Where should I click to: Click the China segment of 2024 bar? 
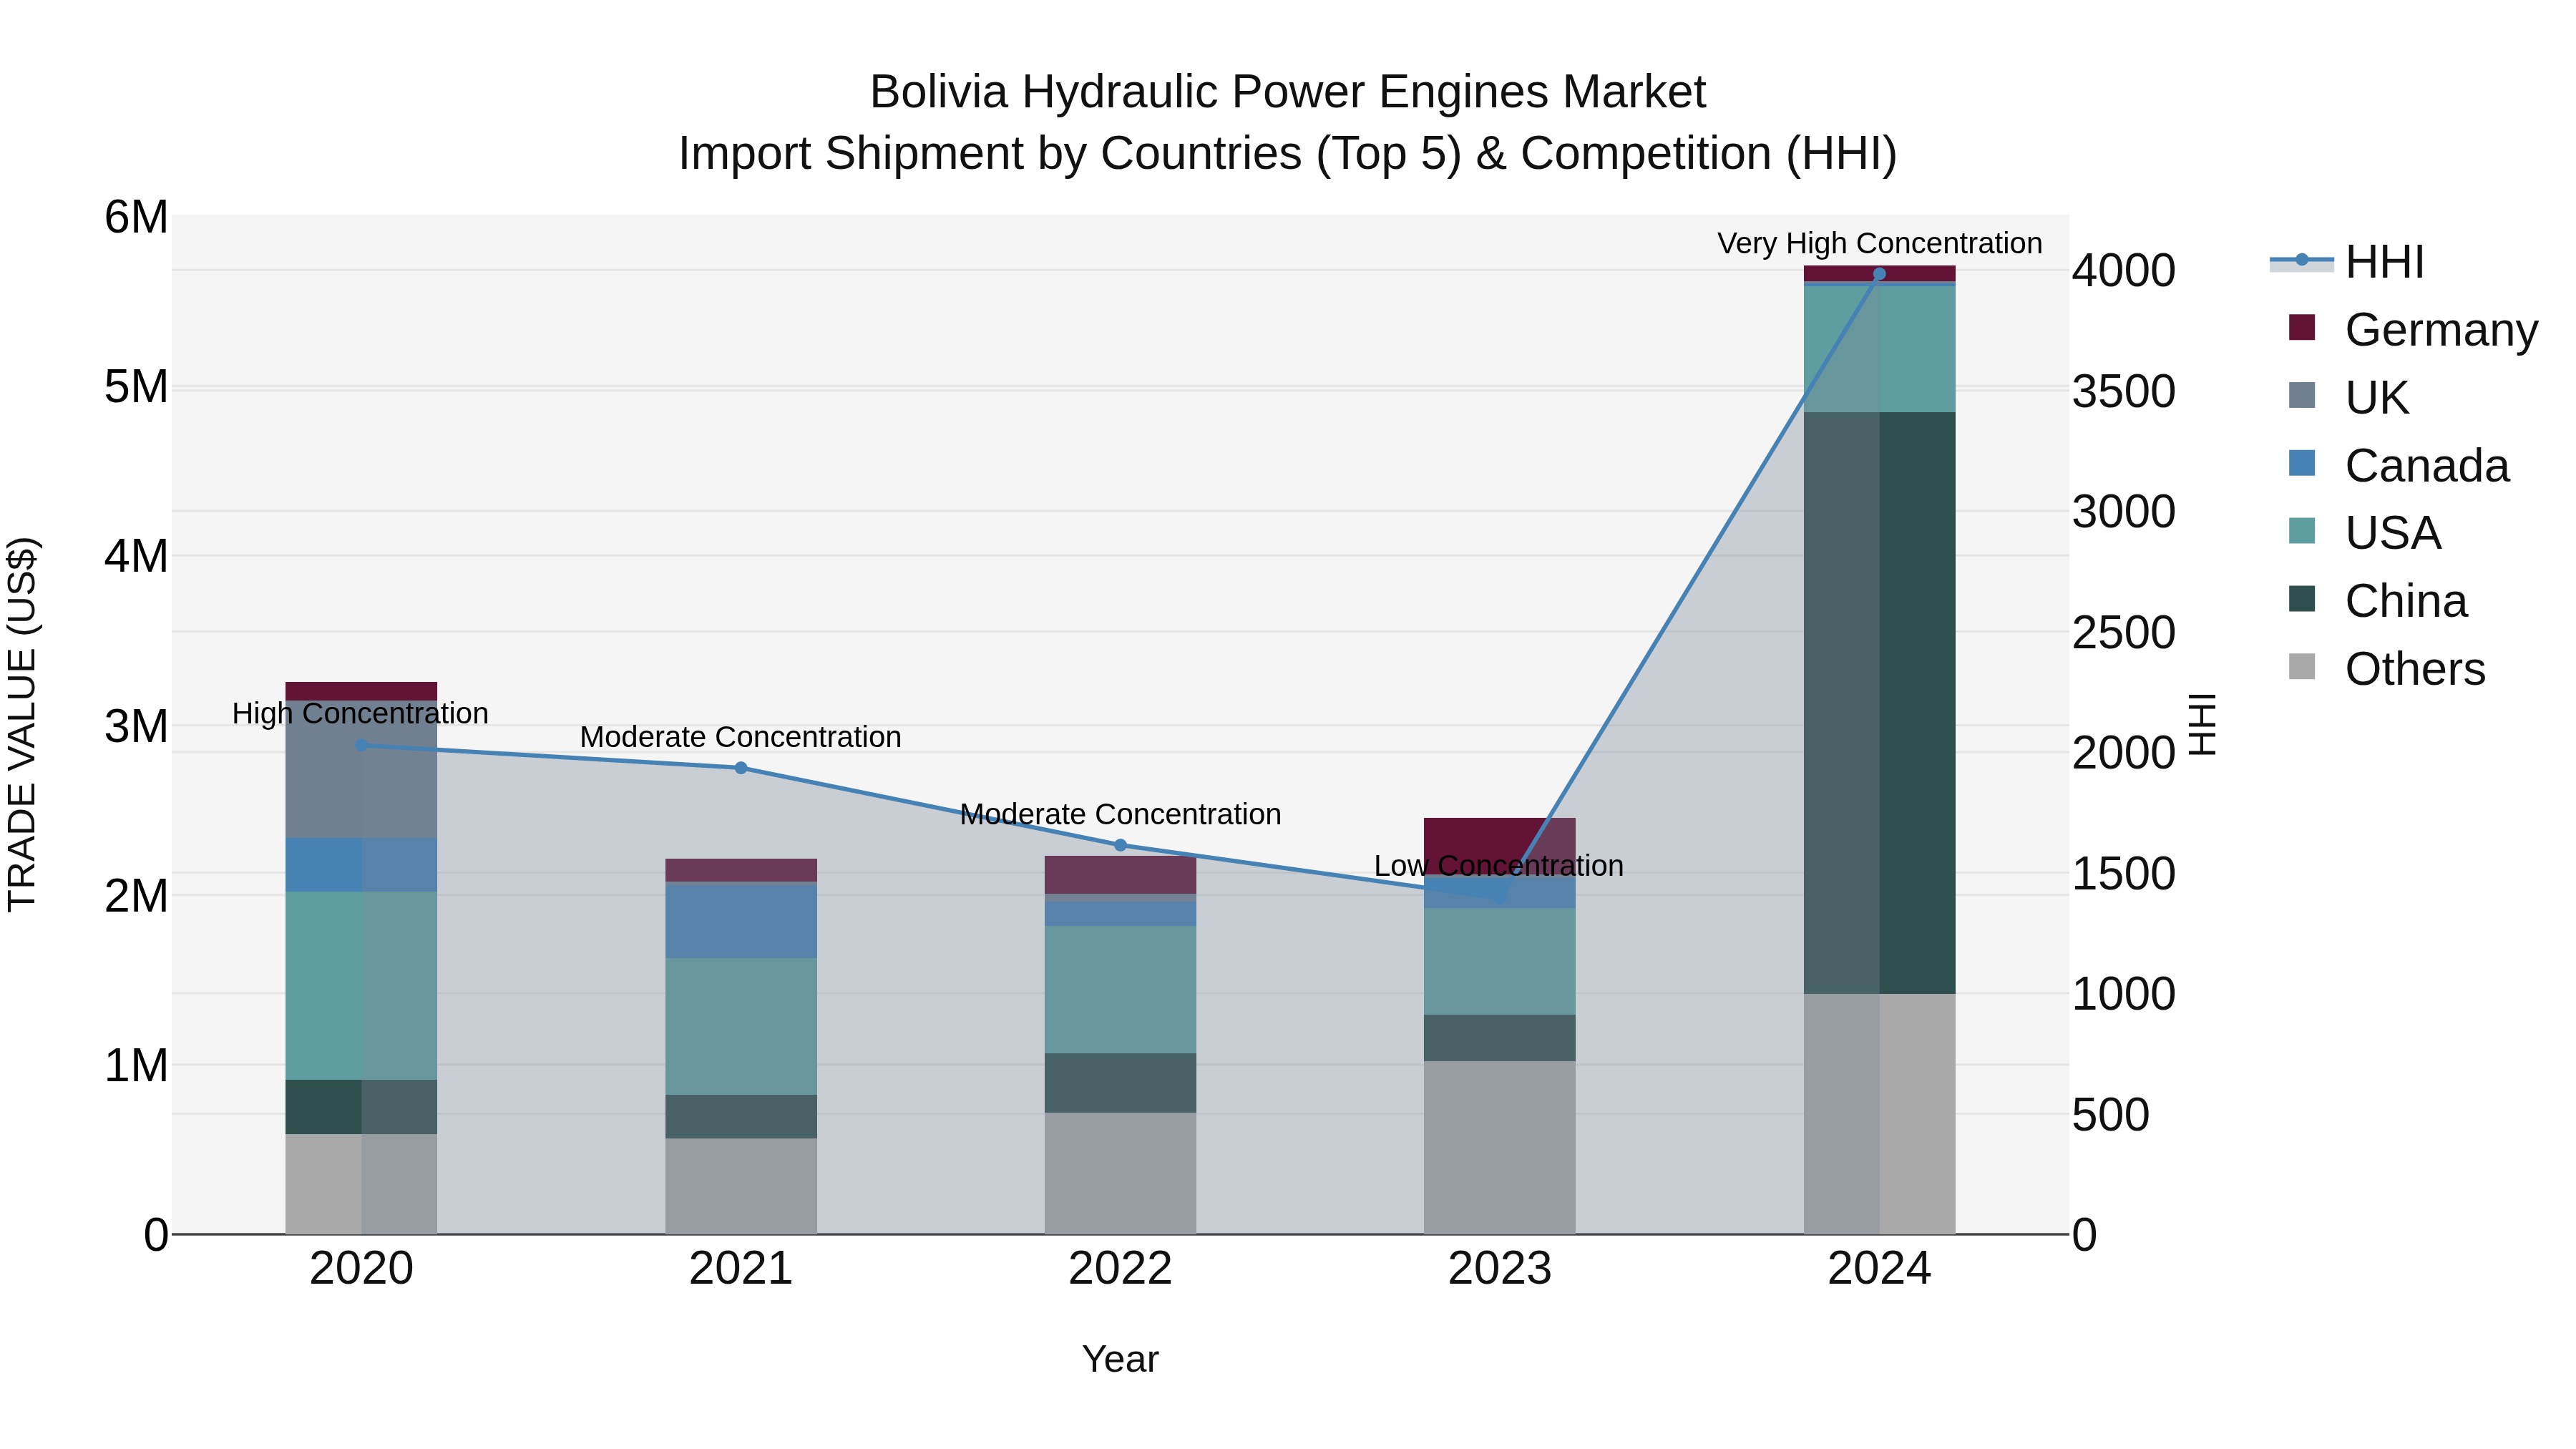1879,702
